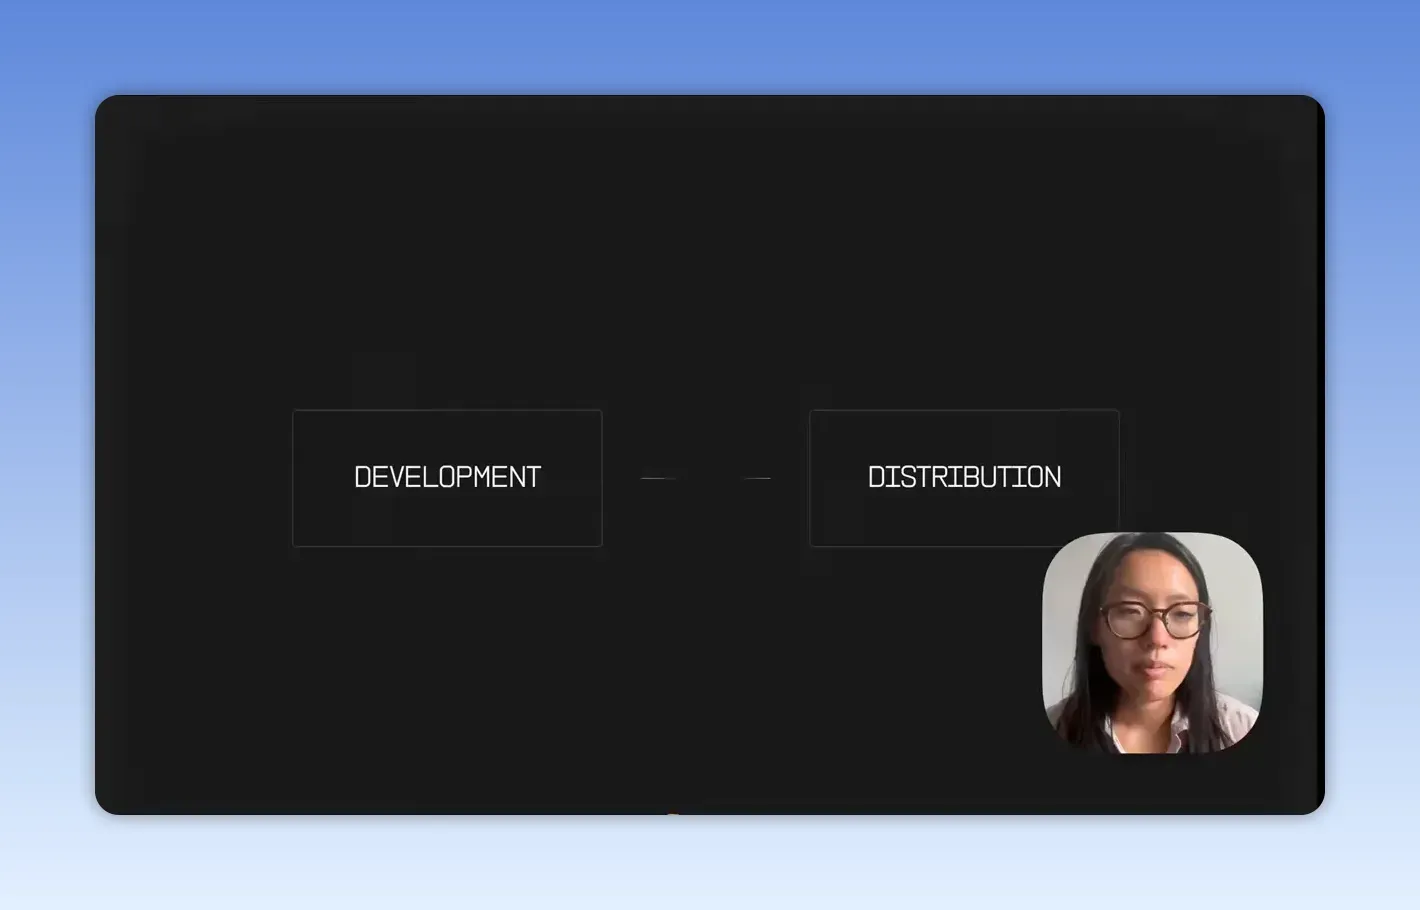Click the DEVELOPMENT box

[x=447, y=478]
